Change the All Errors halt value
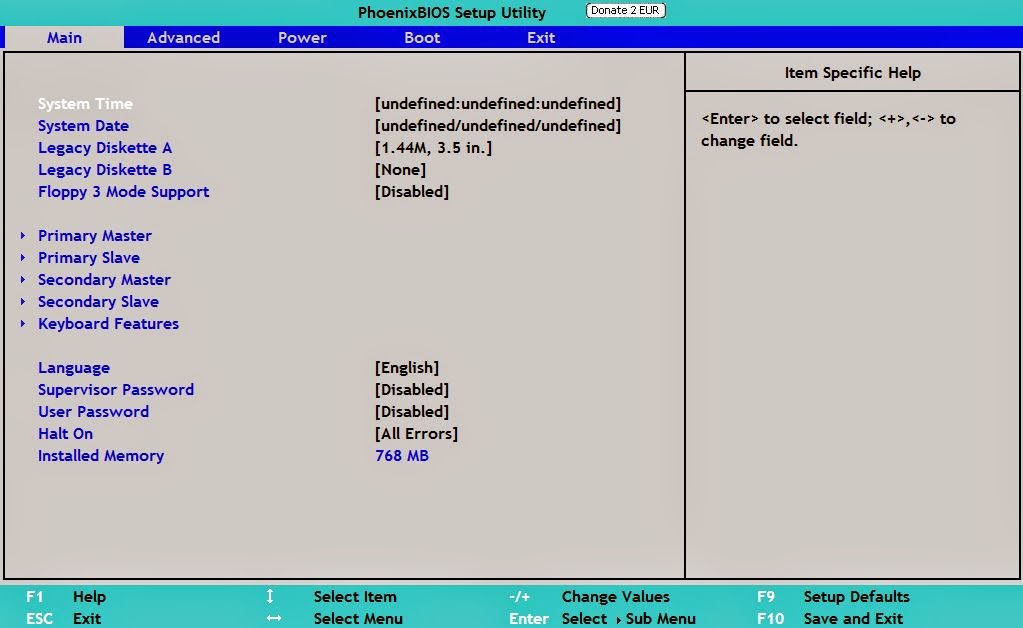Screen dimensions: 1023x628 coord(416,434)
